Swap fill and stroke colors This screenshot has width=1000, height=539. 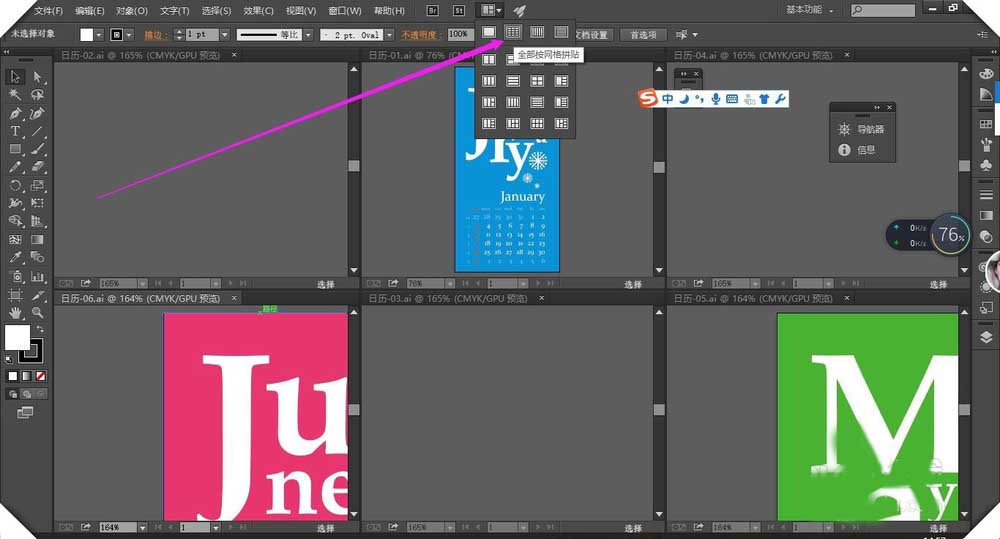coord(40,329)
